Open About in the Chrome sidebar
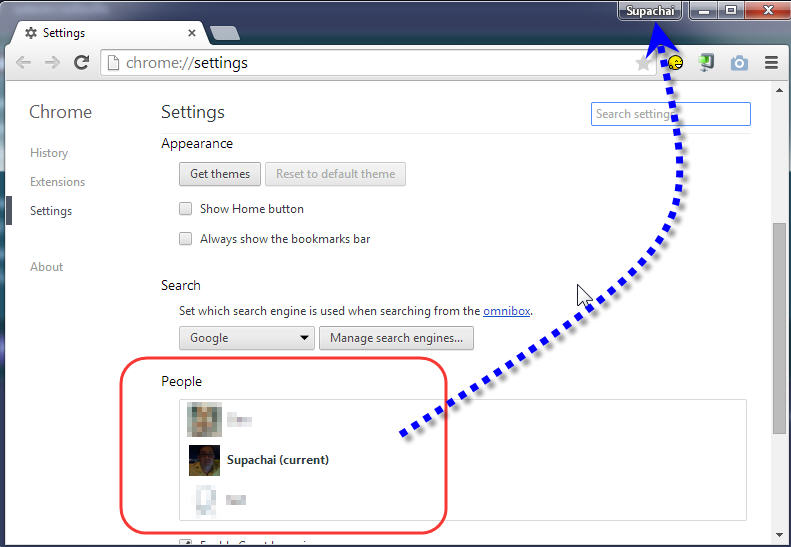Screen dimensions: 791x547 pyautogui.click(x=46, y=267)
